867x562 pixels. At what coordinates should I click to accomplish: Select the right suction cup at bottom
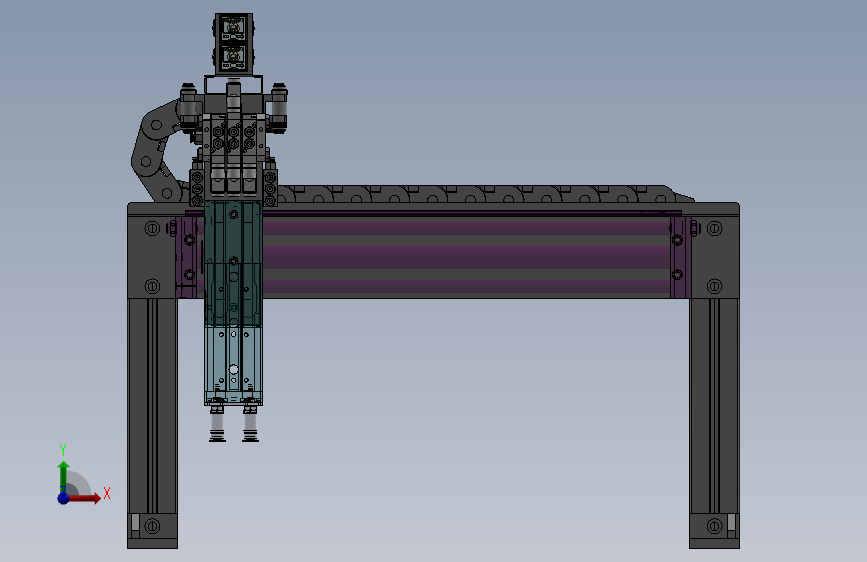[x=250, y=426]
